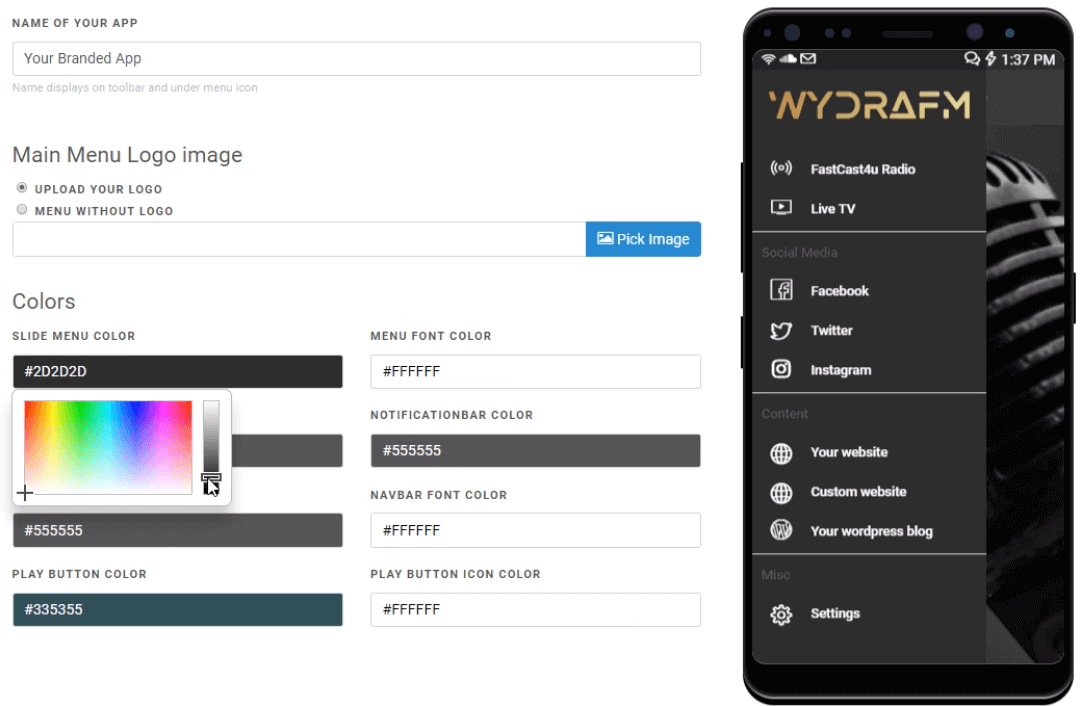1080x706 pixels.
Task: Click the Wi-Fi icon in phone status bar
Action: coord(768,59)
